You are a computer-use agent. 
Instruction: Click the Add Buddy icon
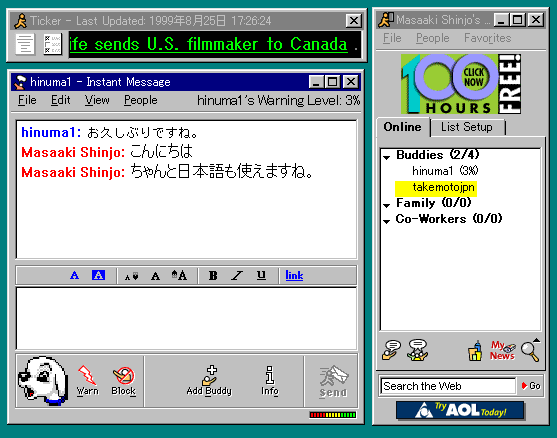click(x=209, y=380)
